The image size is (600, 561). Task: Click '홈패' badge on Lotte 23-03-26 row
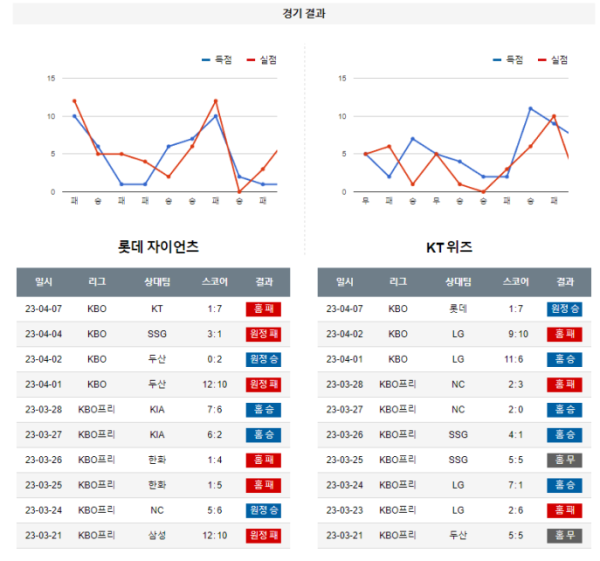click(263, 460)
